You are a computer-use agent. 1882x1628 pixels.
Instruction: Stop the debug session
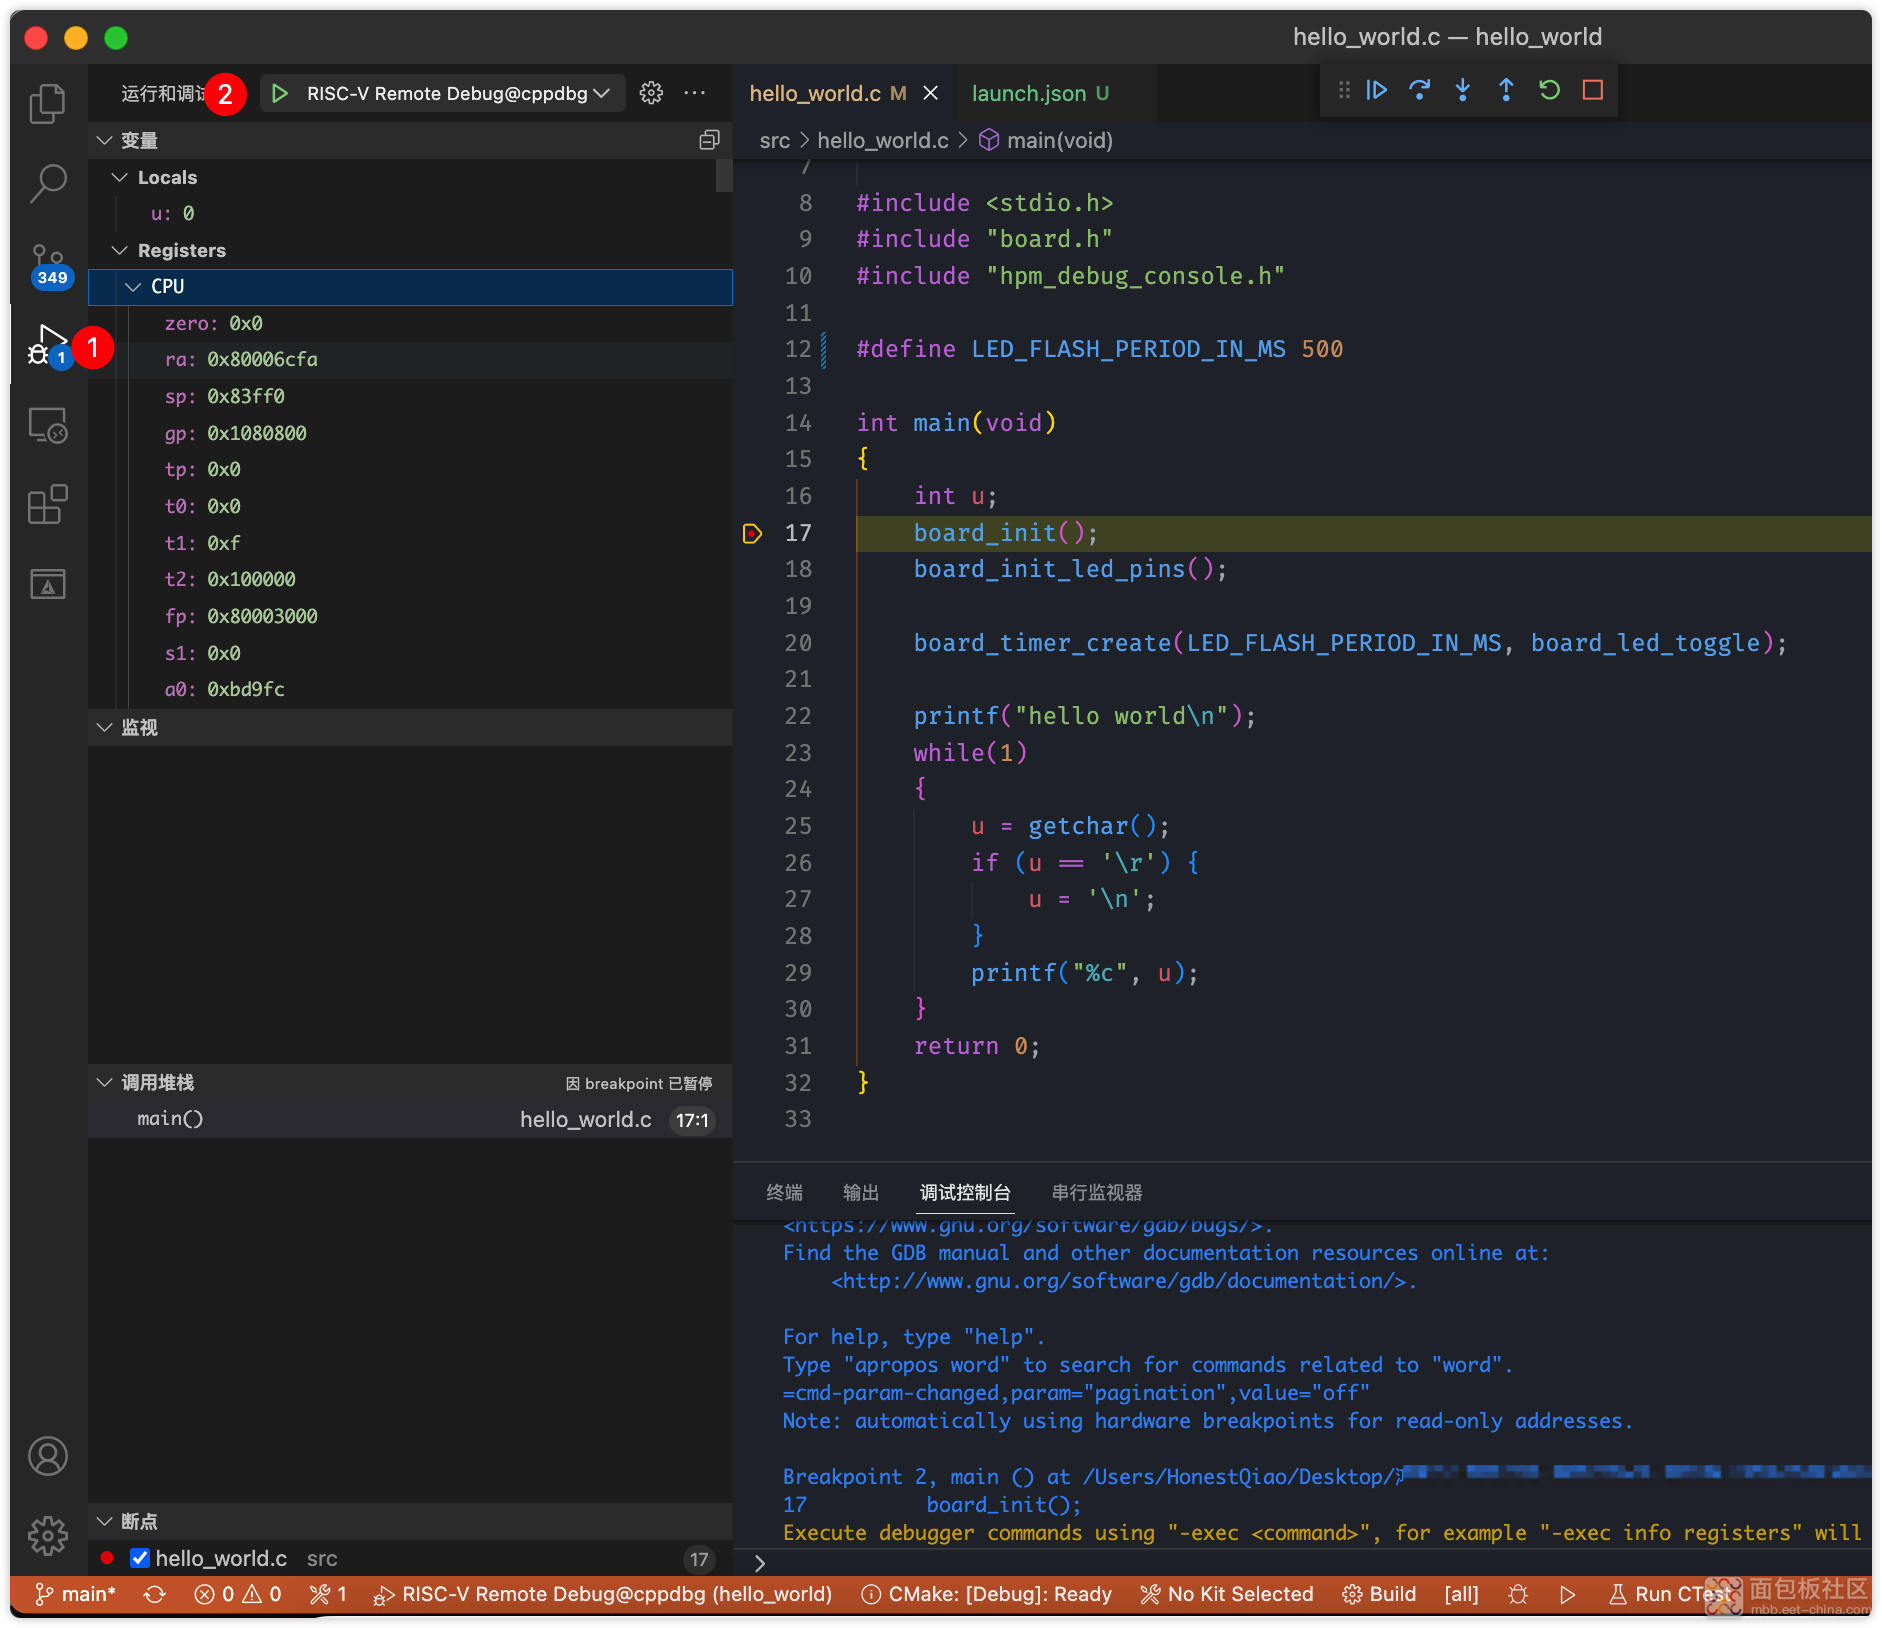(1593, 90)
